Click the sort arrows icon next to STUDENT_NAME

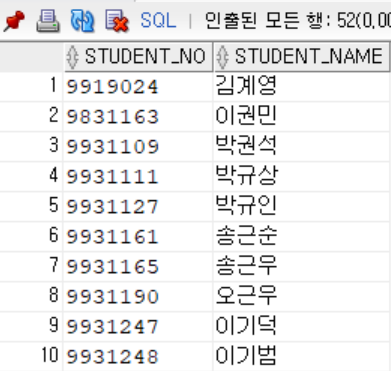[222, 57]
